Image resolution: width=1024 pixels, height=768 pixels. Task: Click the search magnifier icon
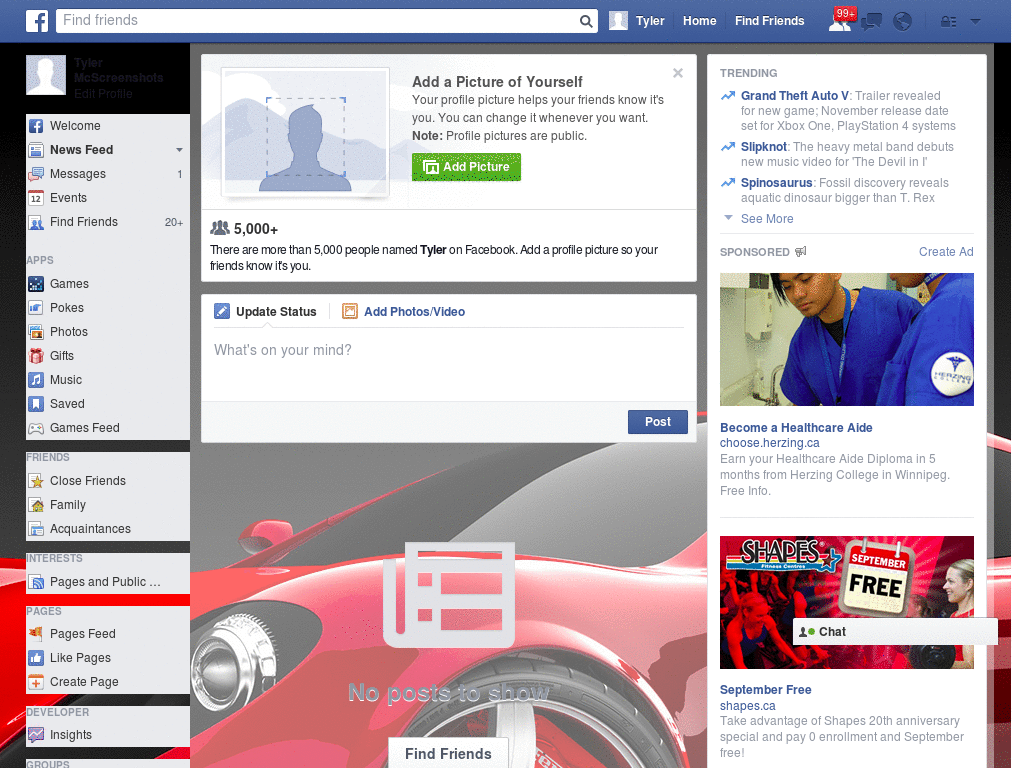(586, 21)
